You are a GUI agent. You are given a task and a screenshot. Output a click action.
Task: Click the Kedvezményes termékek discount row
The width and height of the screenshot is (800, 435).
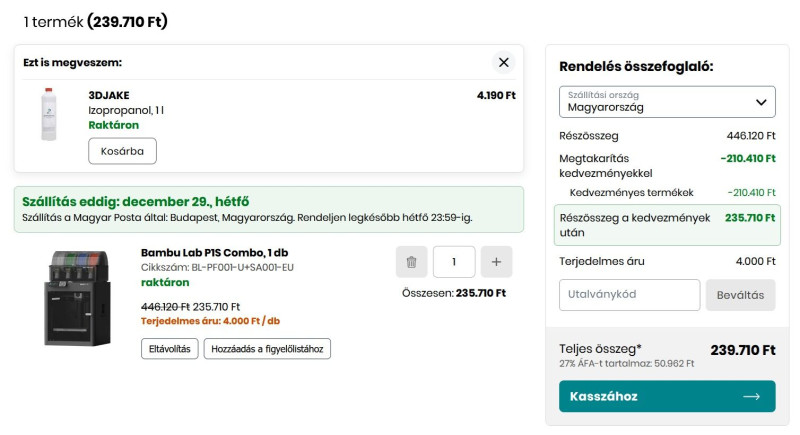pyautogui.click(x=667, y=192)
